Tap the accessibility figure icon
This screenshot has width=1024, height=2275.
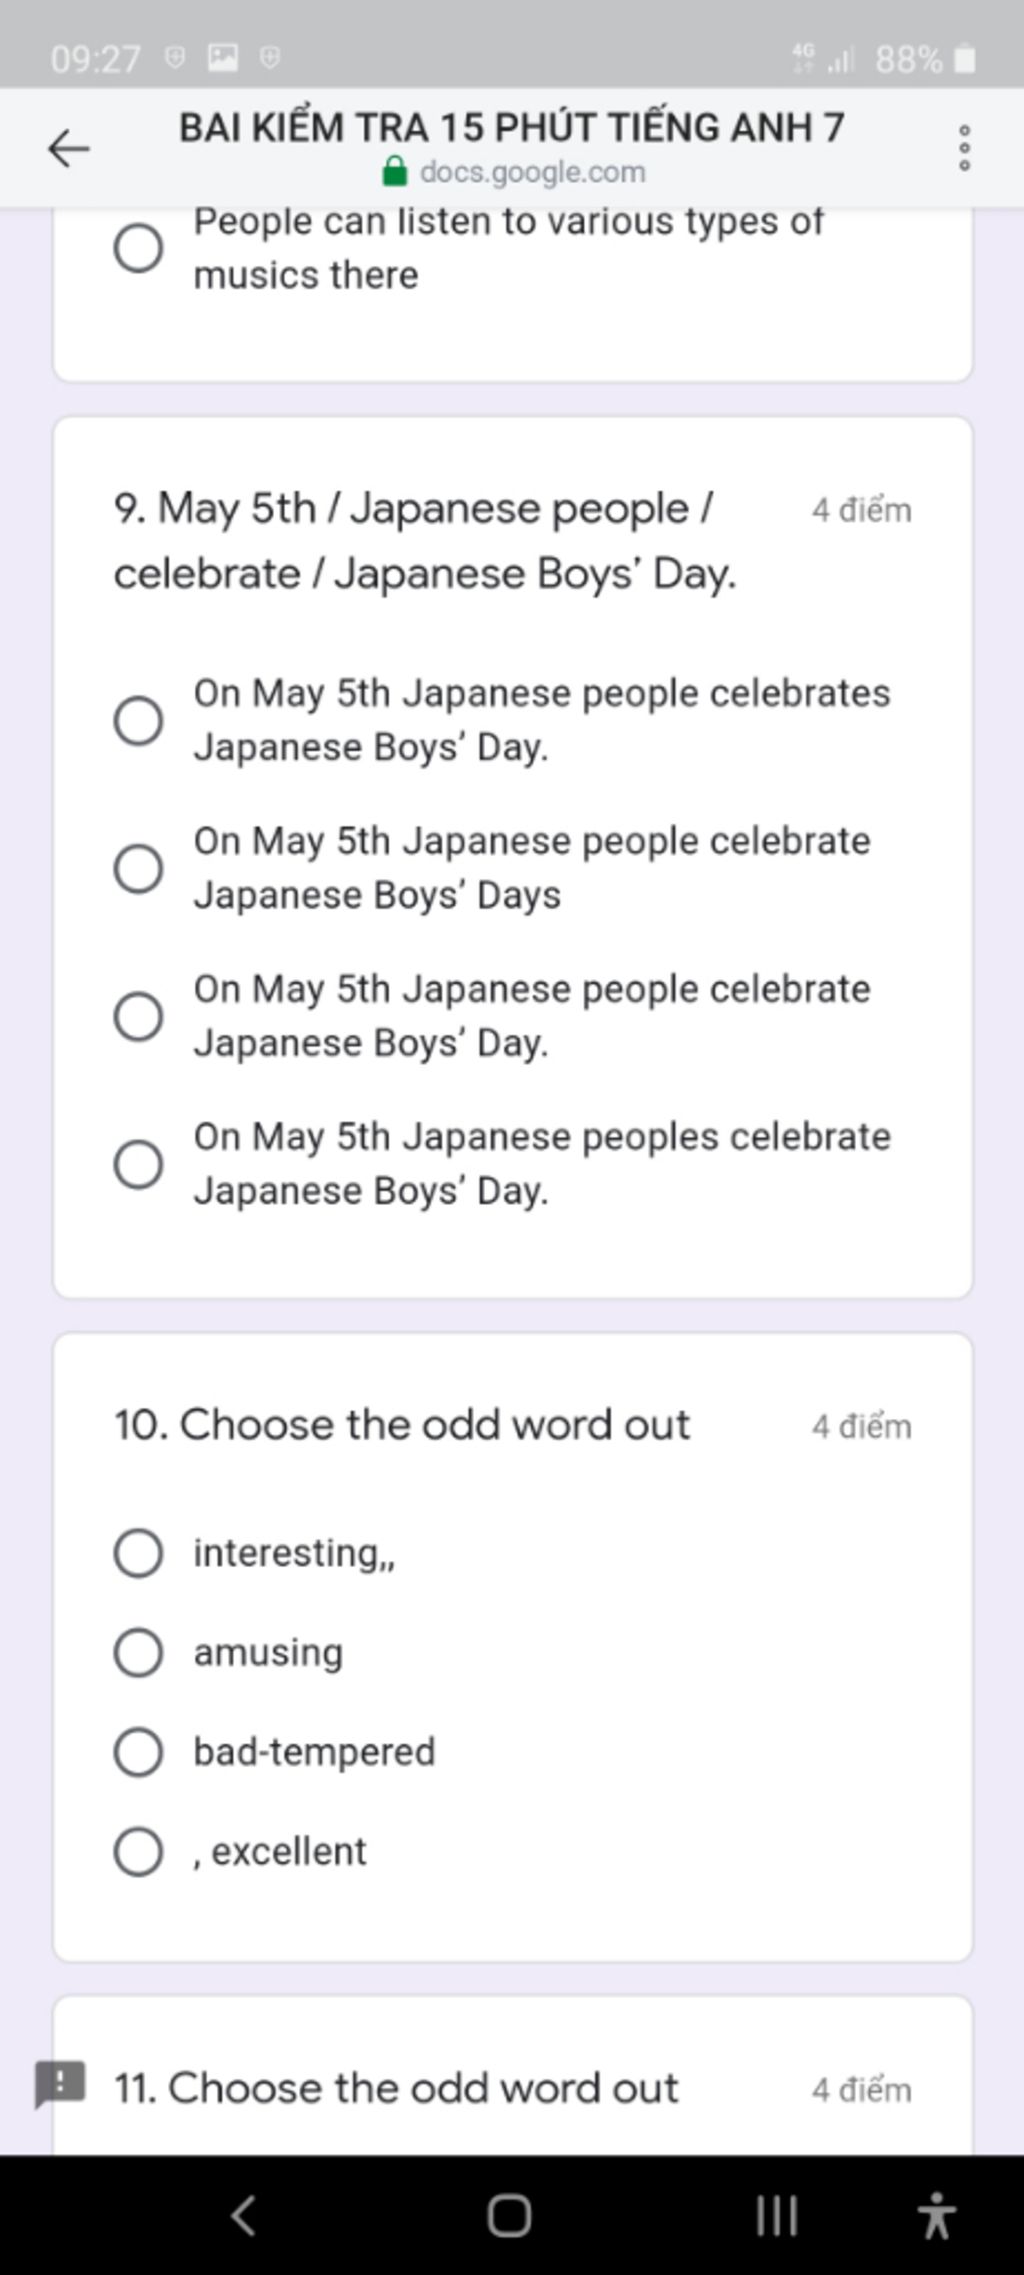[936, 2215]
